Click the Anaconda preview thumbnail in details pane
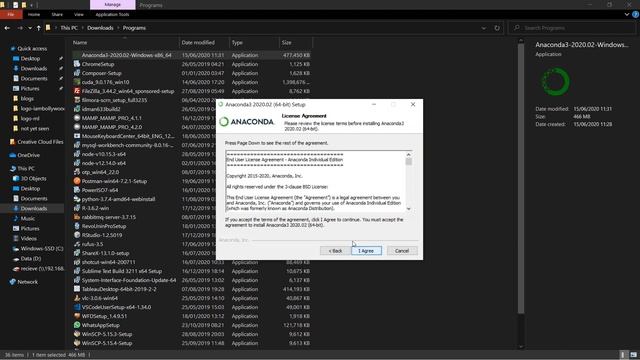 click(x=555, y=82)
